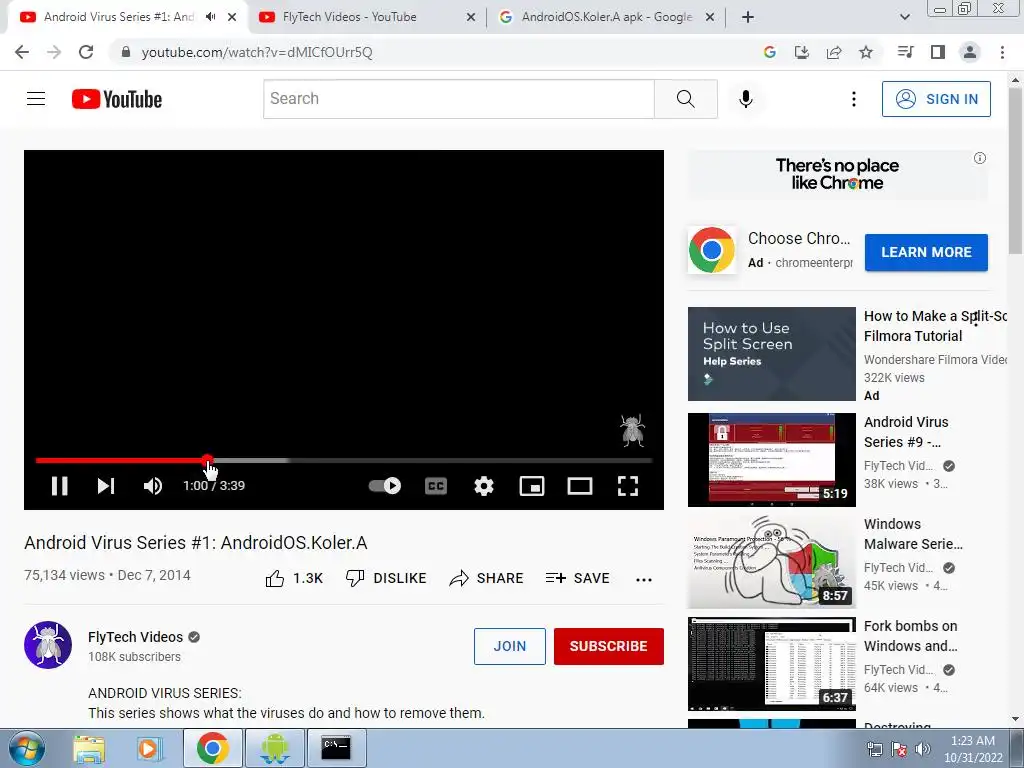Click the SIGN IN button
The height and width of the screenshot is (768, 1024).
(936, 99)
